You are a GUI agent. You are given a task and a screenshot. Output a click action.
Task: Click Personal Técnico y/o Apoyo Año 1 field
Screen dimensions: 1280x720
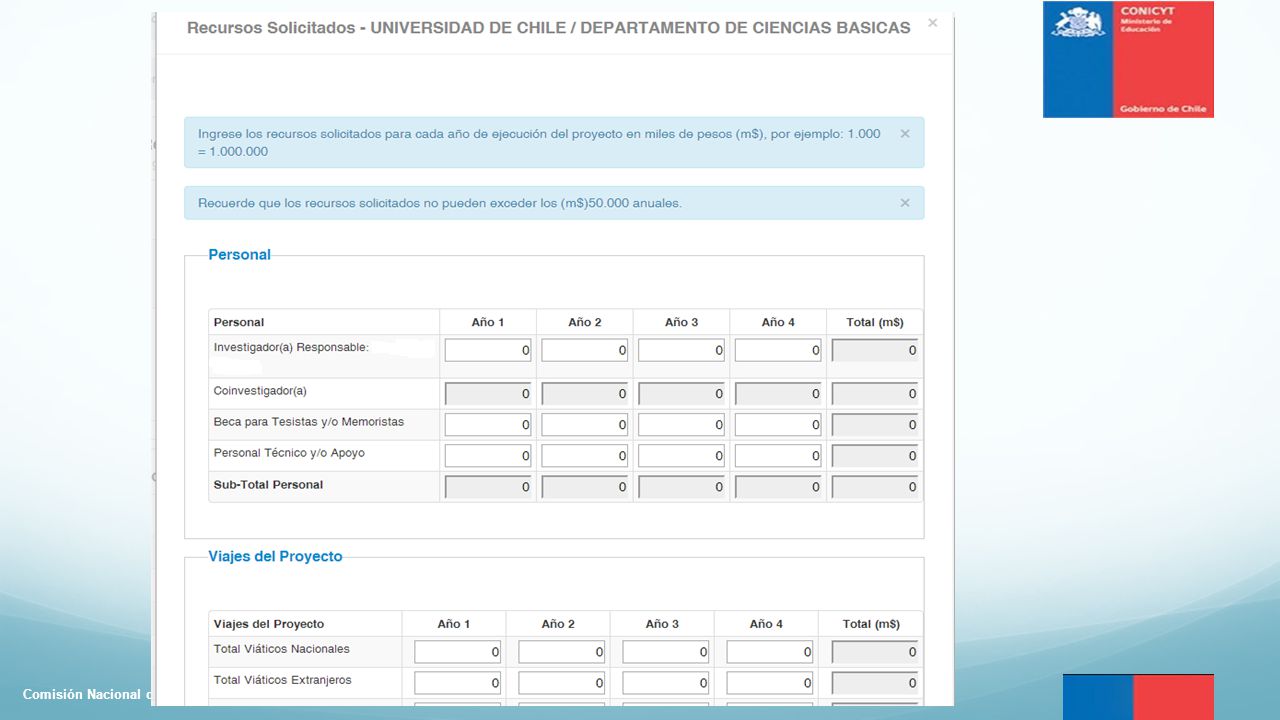point(488,456)
